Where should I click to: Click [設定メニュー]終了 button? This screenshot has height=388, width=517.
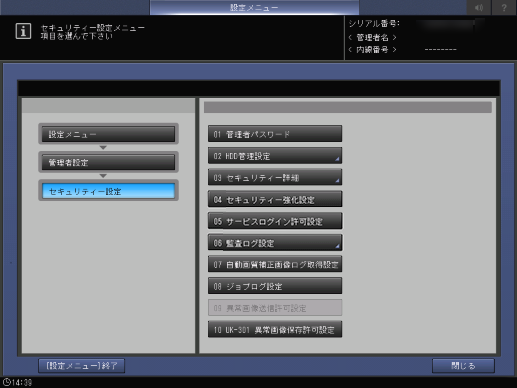82,366
